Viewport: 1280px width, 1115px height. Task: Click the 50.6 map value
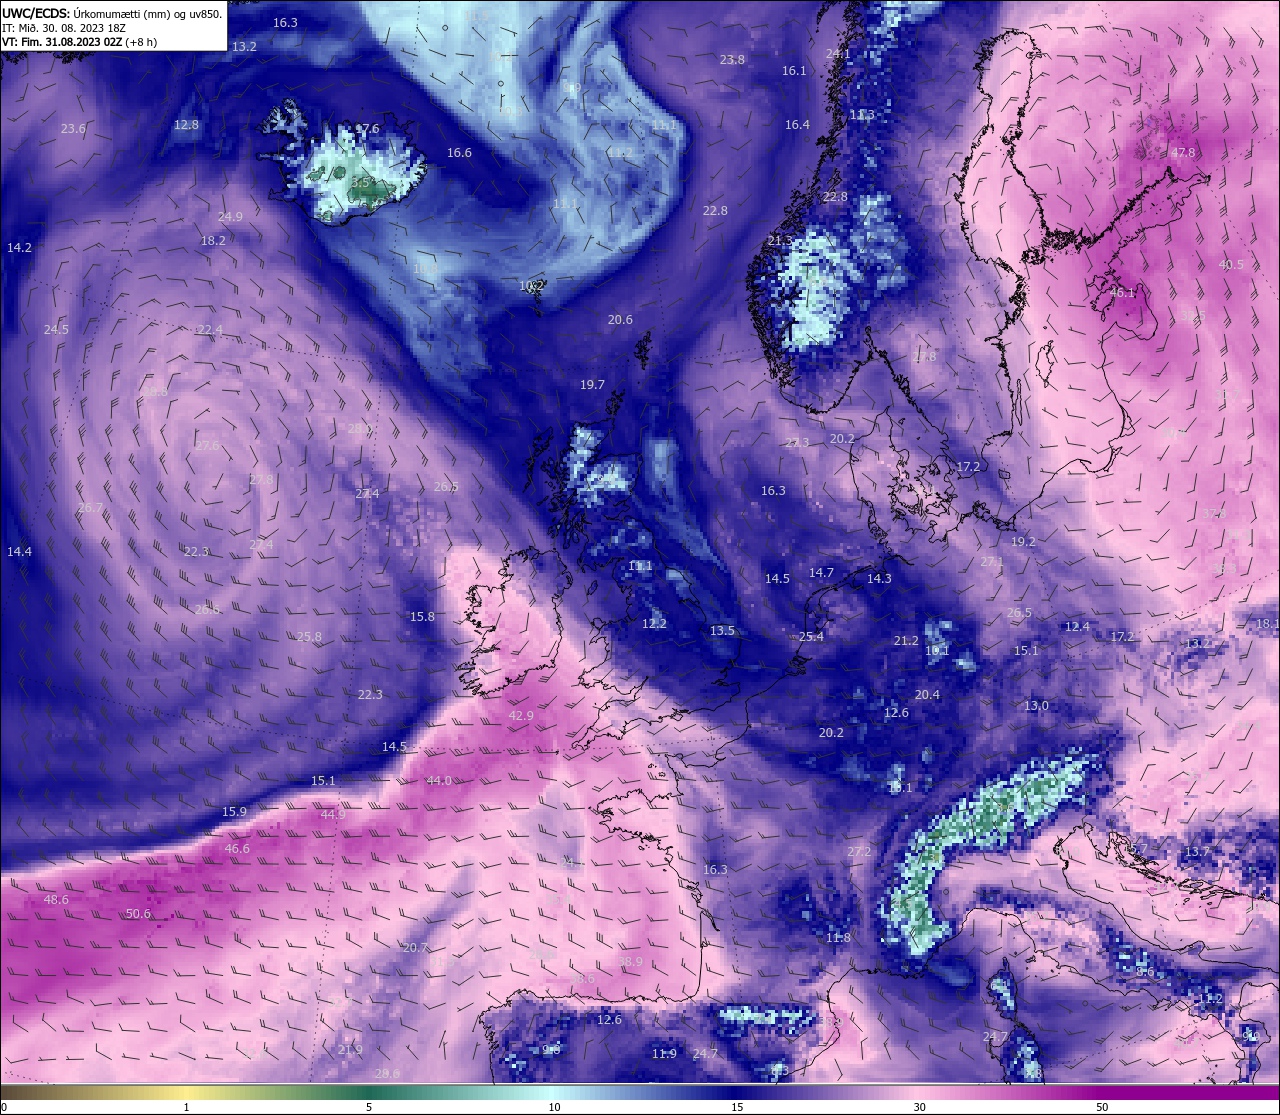138,914
